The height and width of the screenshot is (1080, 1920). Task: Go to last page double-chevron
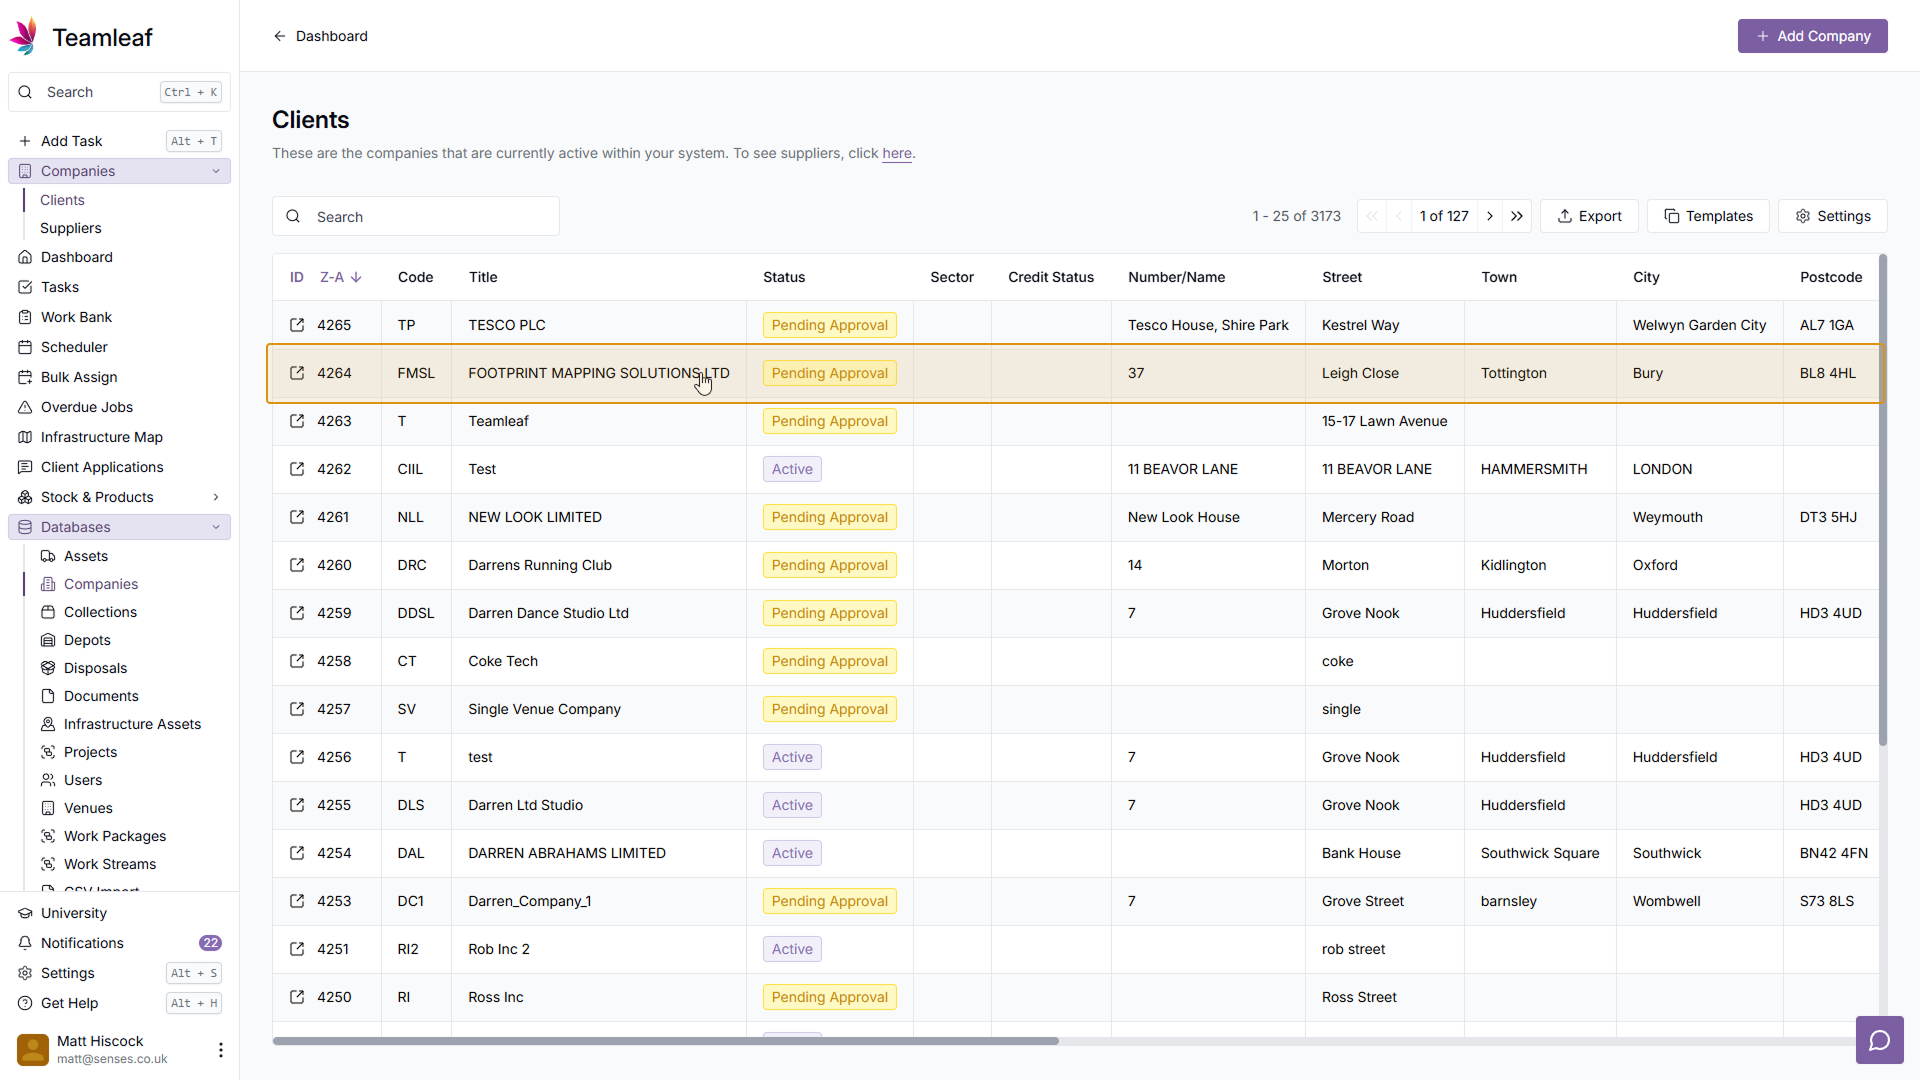click(x=1517, y=216)
